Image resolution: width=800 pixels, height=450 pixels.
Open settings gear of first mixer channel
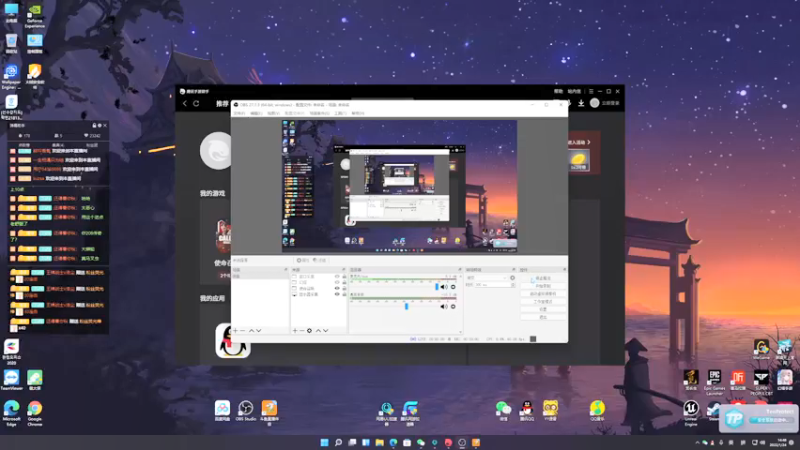pos(453,287)
